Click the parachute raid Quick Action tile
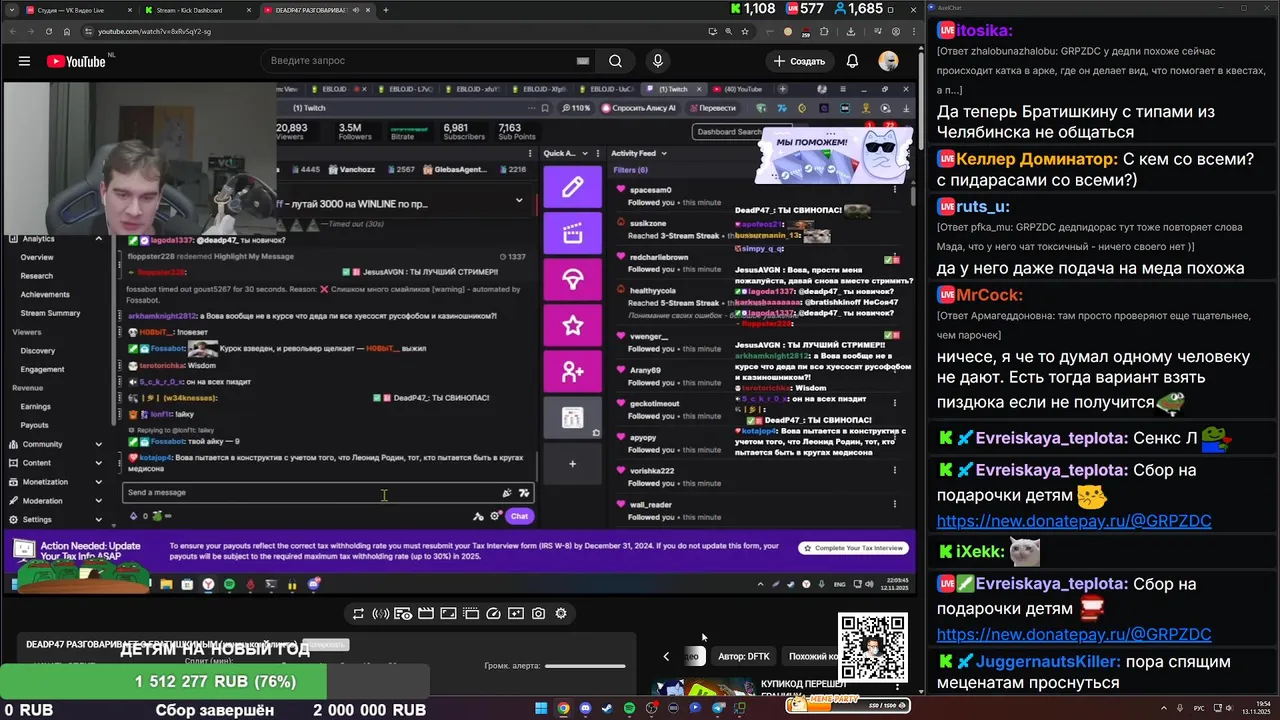 pos(572,280)
